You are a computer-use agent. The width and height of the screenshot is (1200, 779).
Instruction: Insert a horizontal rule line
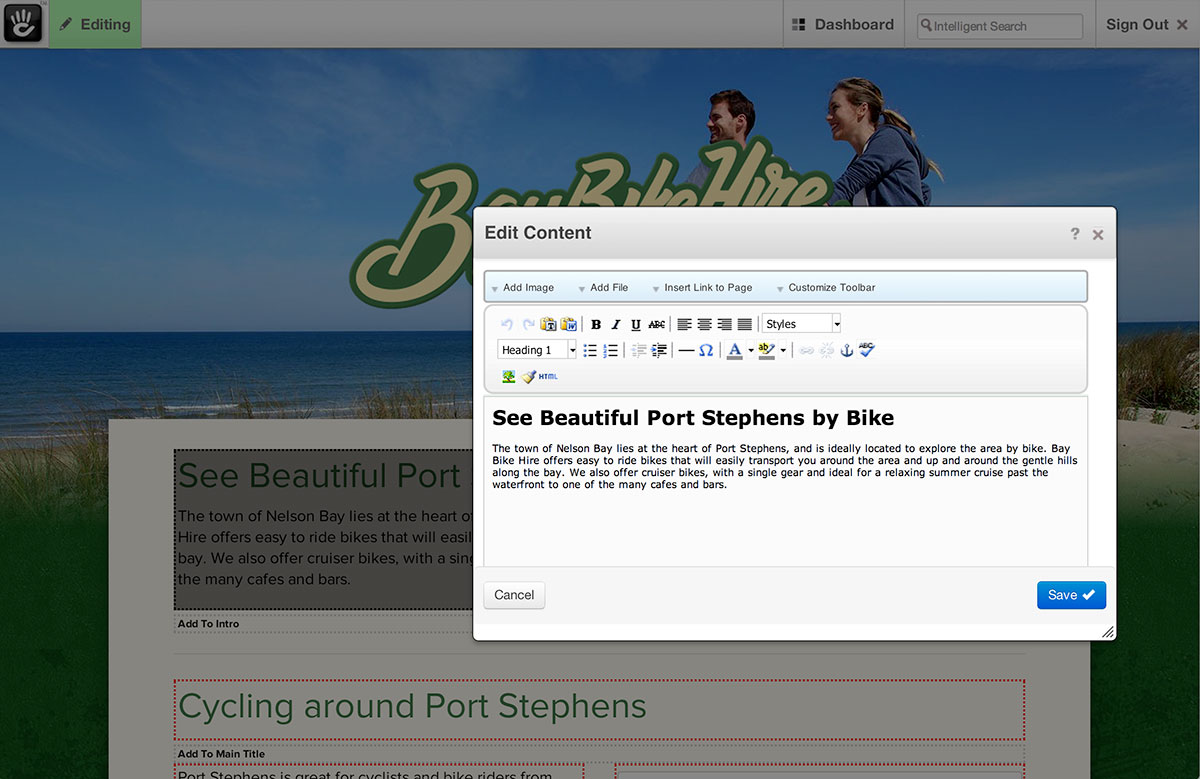pyautogui.click(x=686, y=350)
